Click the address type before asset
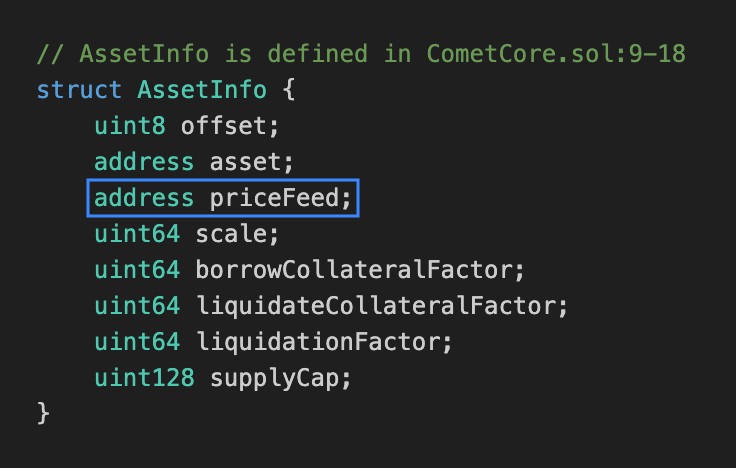 click(x=145, y=162)
